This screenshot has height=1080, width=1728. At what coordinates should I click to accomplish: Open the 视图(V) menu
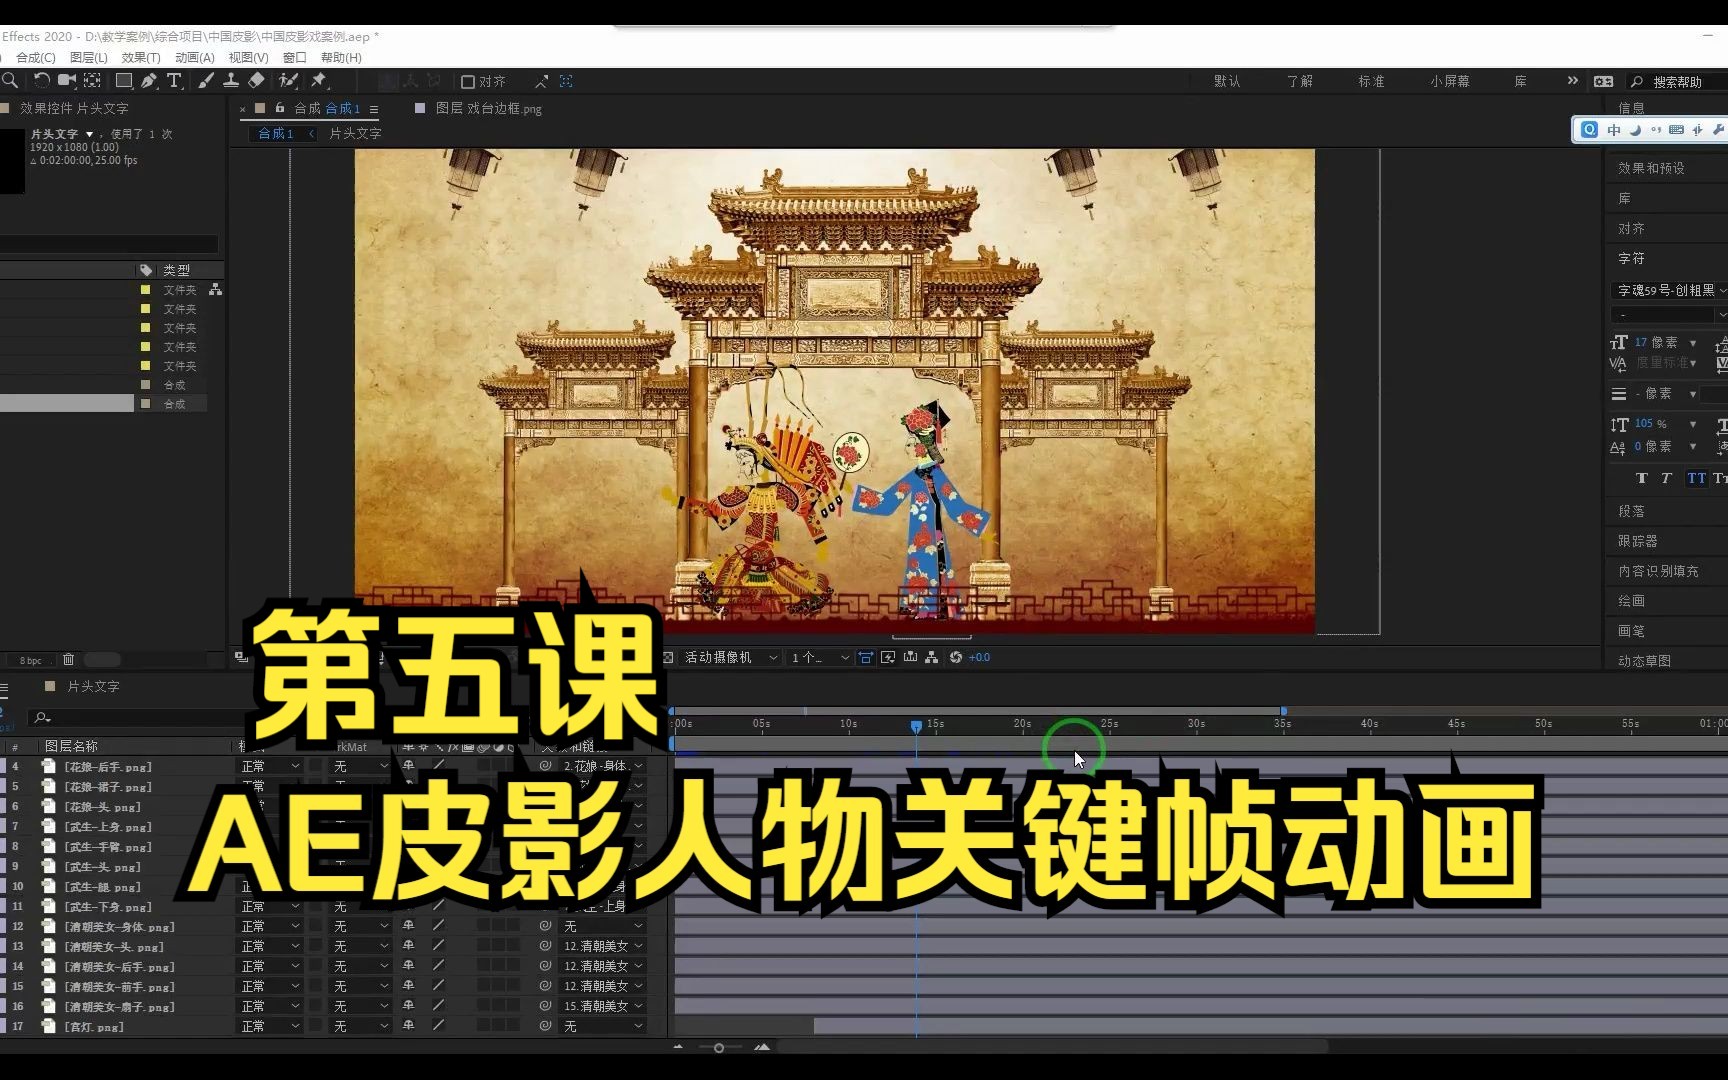tap(248, 58)
